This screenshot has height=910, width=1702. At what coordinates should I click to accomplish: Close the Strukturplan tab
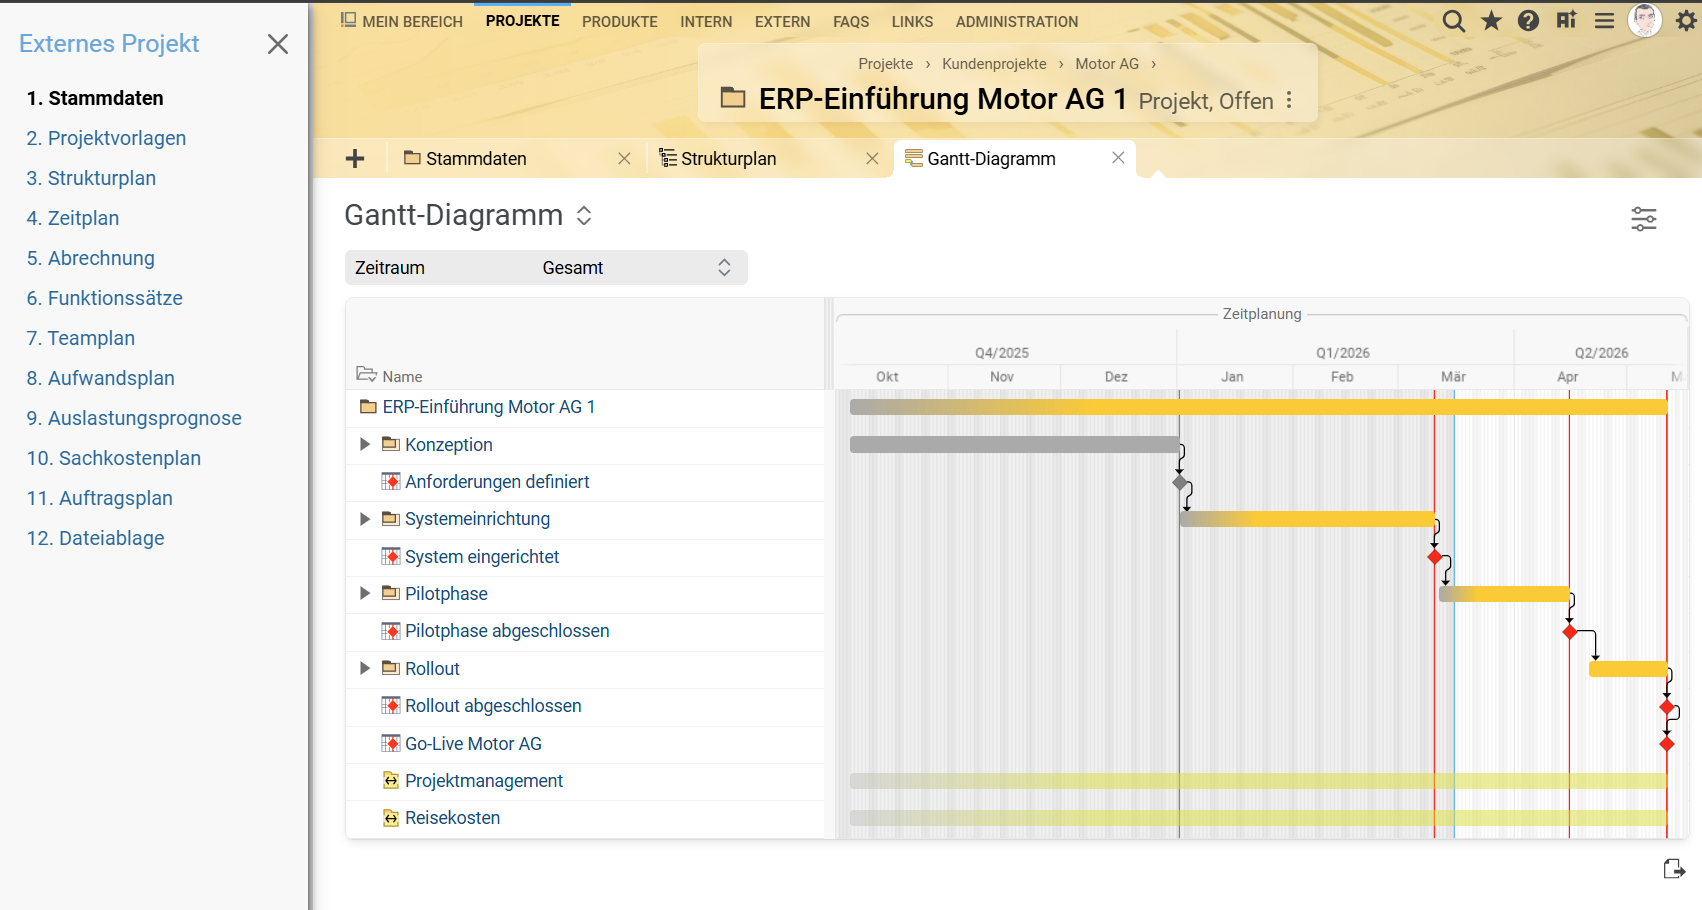coord(872,158)
